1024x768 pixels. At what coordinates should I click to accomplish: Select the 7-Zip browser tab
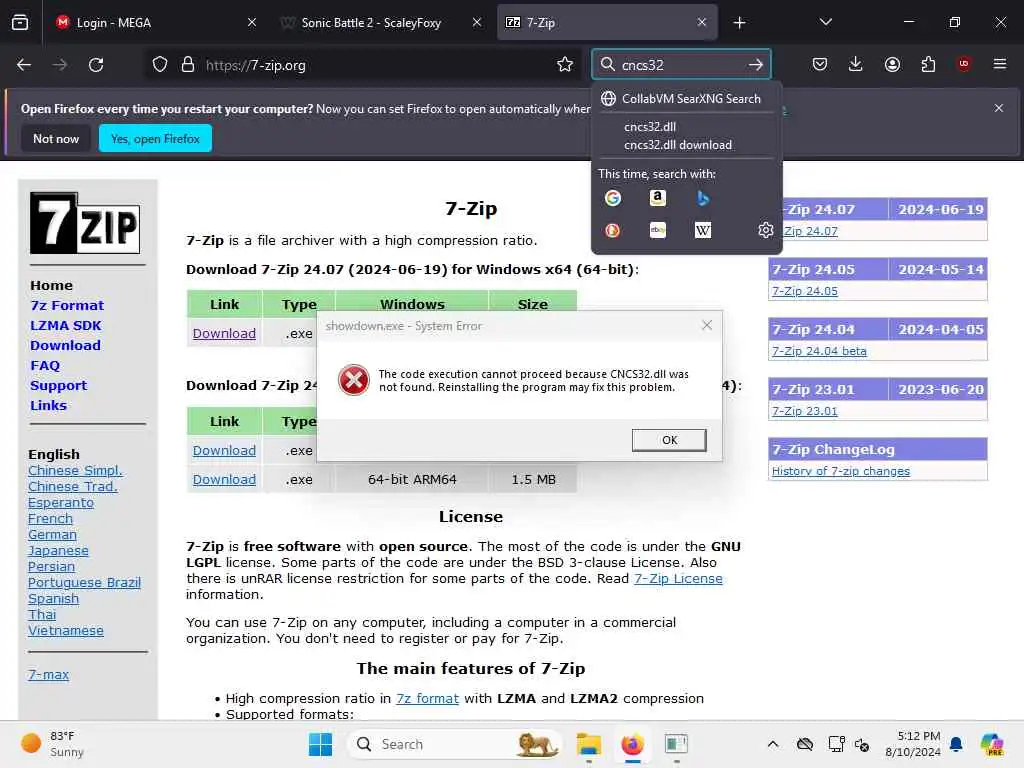pyautogui.click(x=607, y=23)
